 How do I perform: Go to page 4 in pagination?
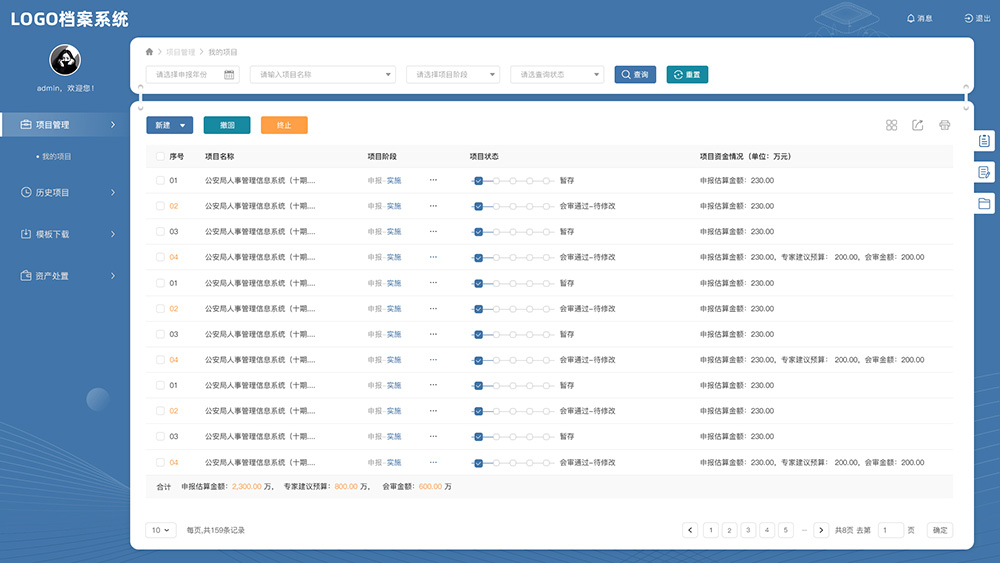click(767, 530)
